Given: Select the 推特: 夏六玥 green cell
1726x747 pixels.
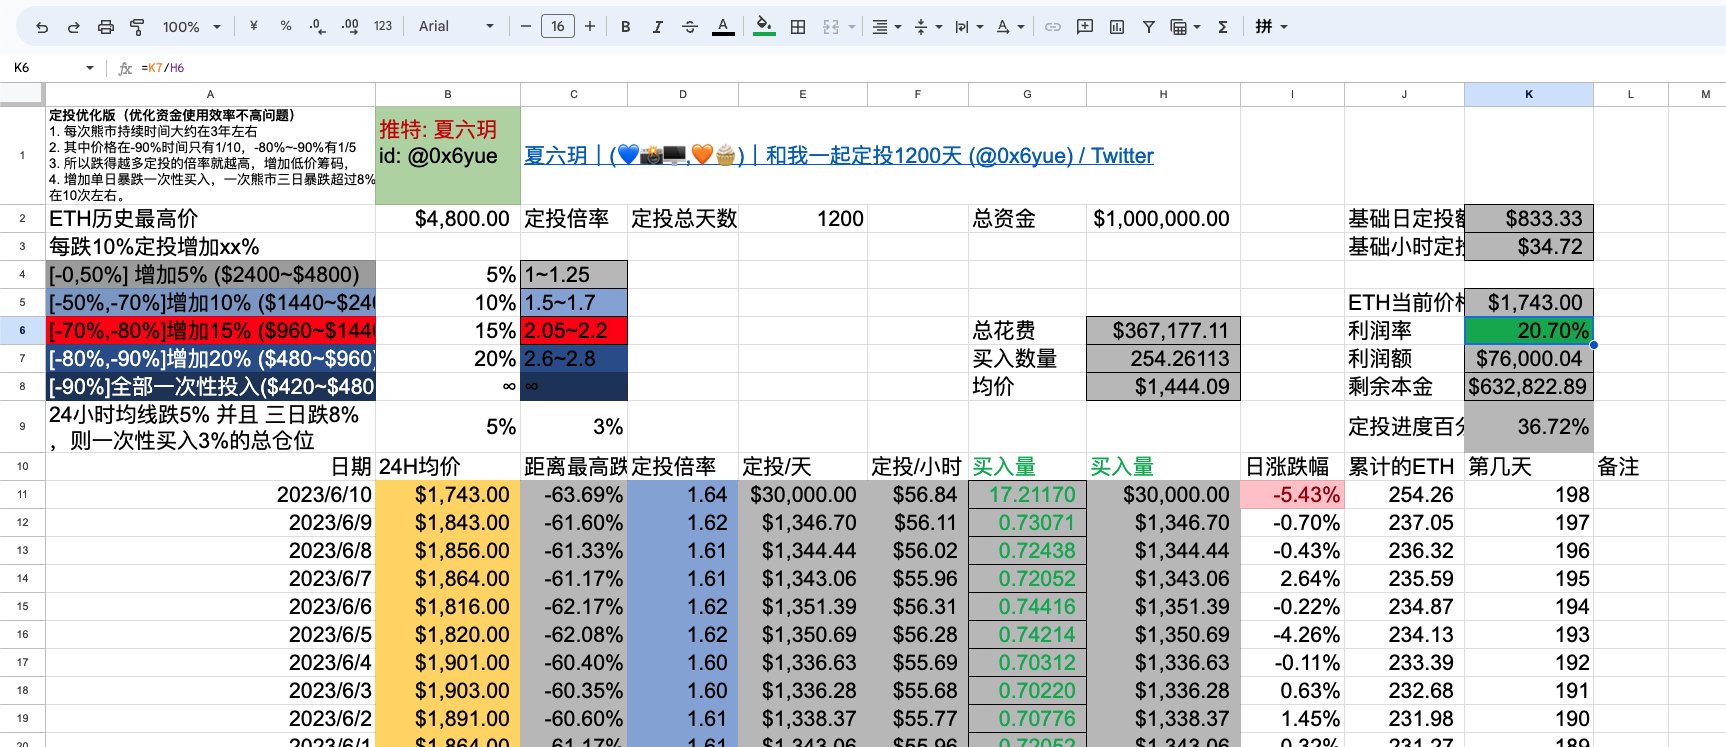Looking at the screenshot, I should pos(448,155).
